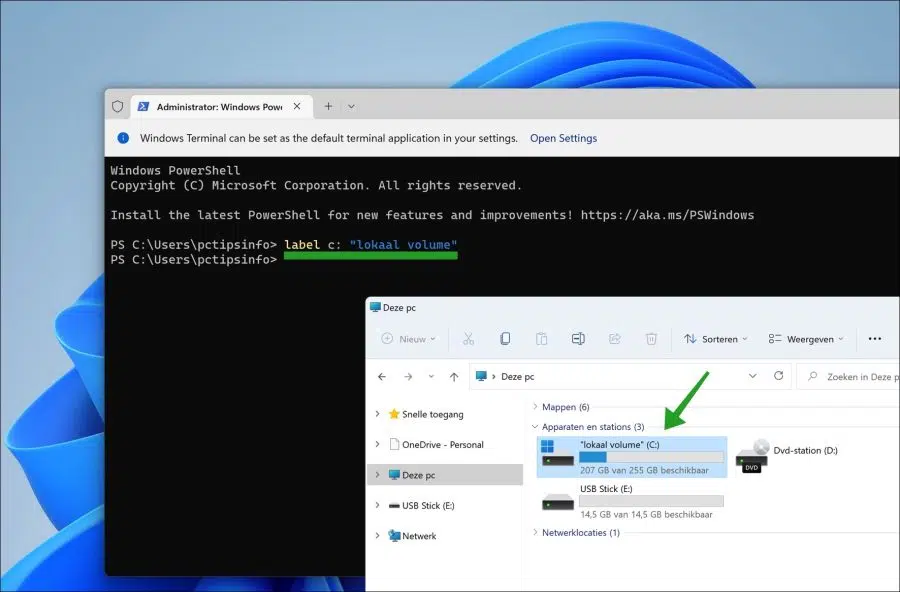This screenshot has width=900, height=592.
Task: Go back with the Explorer back arrow
Action: click(382, 377)
